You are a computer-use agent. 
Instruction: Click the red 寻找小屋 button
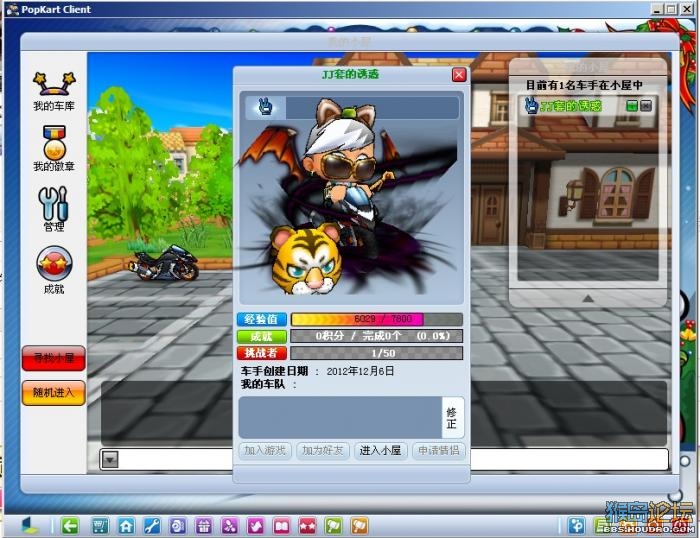[x=54, y=358]
